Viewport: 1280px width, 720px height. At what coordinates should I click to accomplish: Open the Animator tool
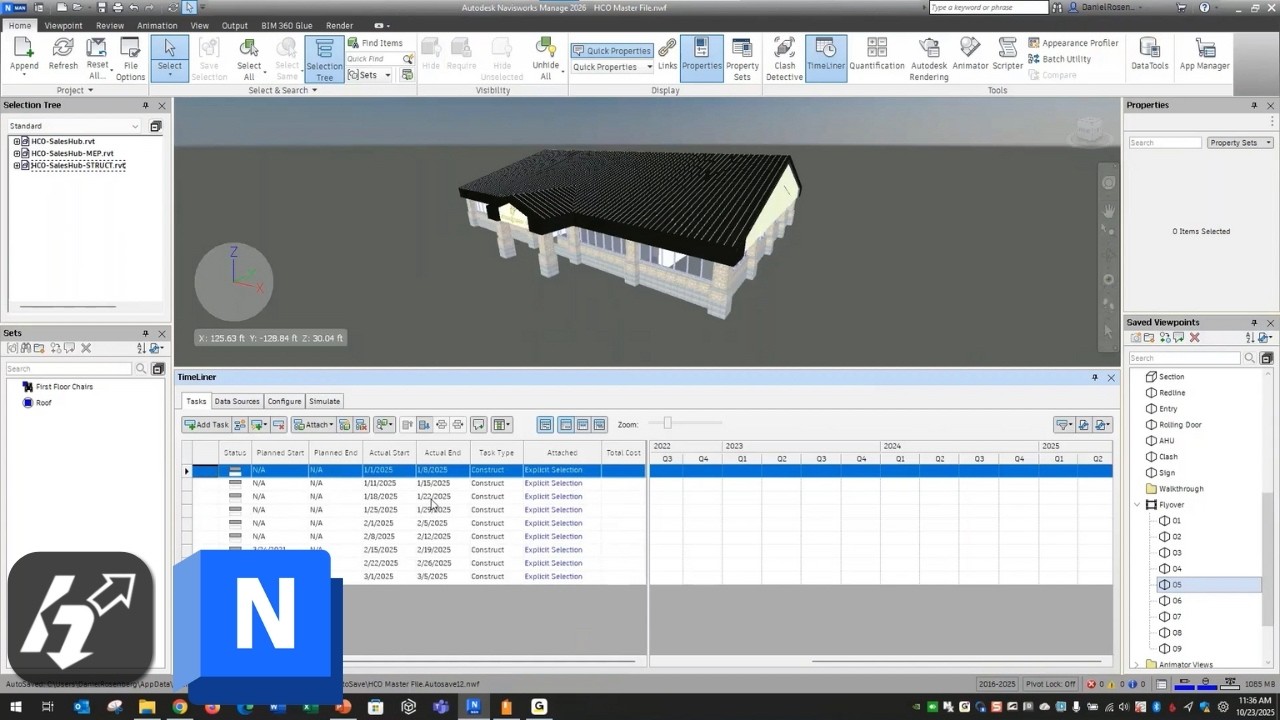[x=970, y=55]
